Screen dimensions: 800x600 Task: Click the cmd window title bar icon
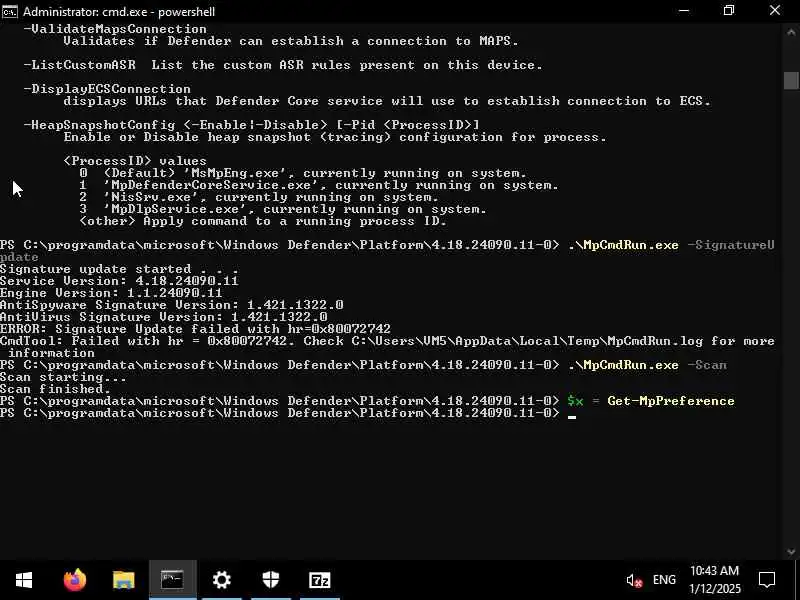pyautogui.click(x=10, y=11)
